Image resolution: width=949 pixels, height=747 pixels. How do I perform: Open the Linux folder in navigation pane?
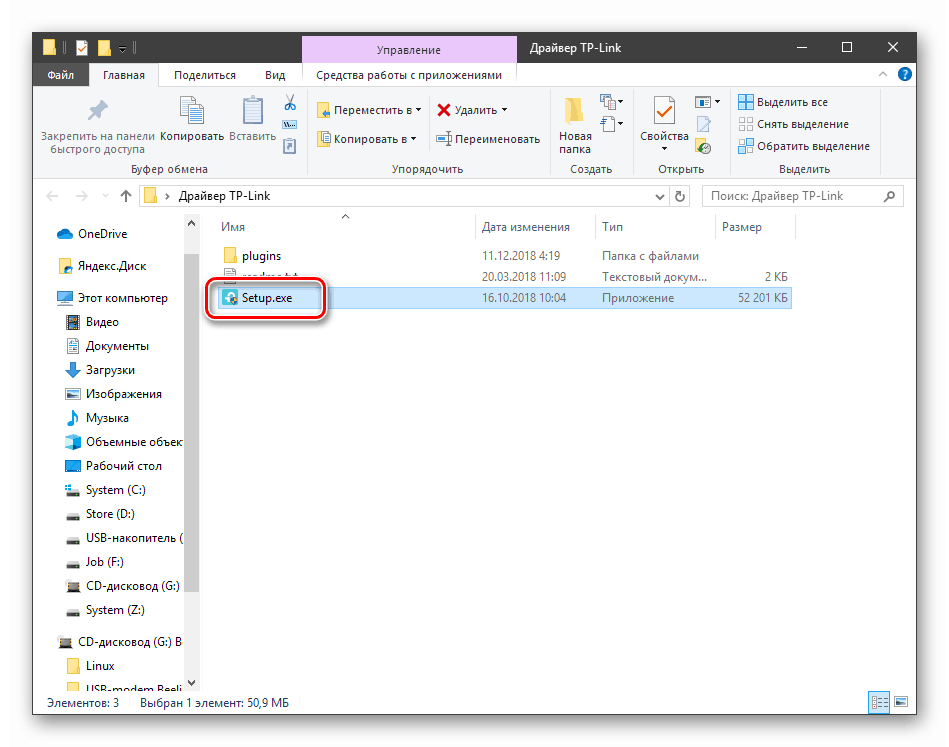tap(90, 666)
